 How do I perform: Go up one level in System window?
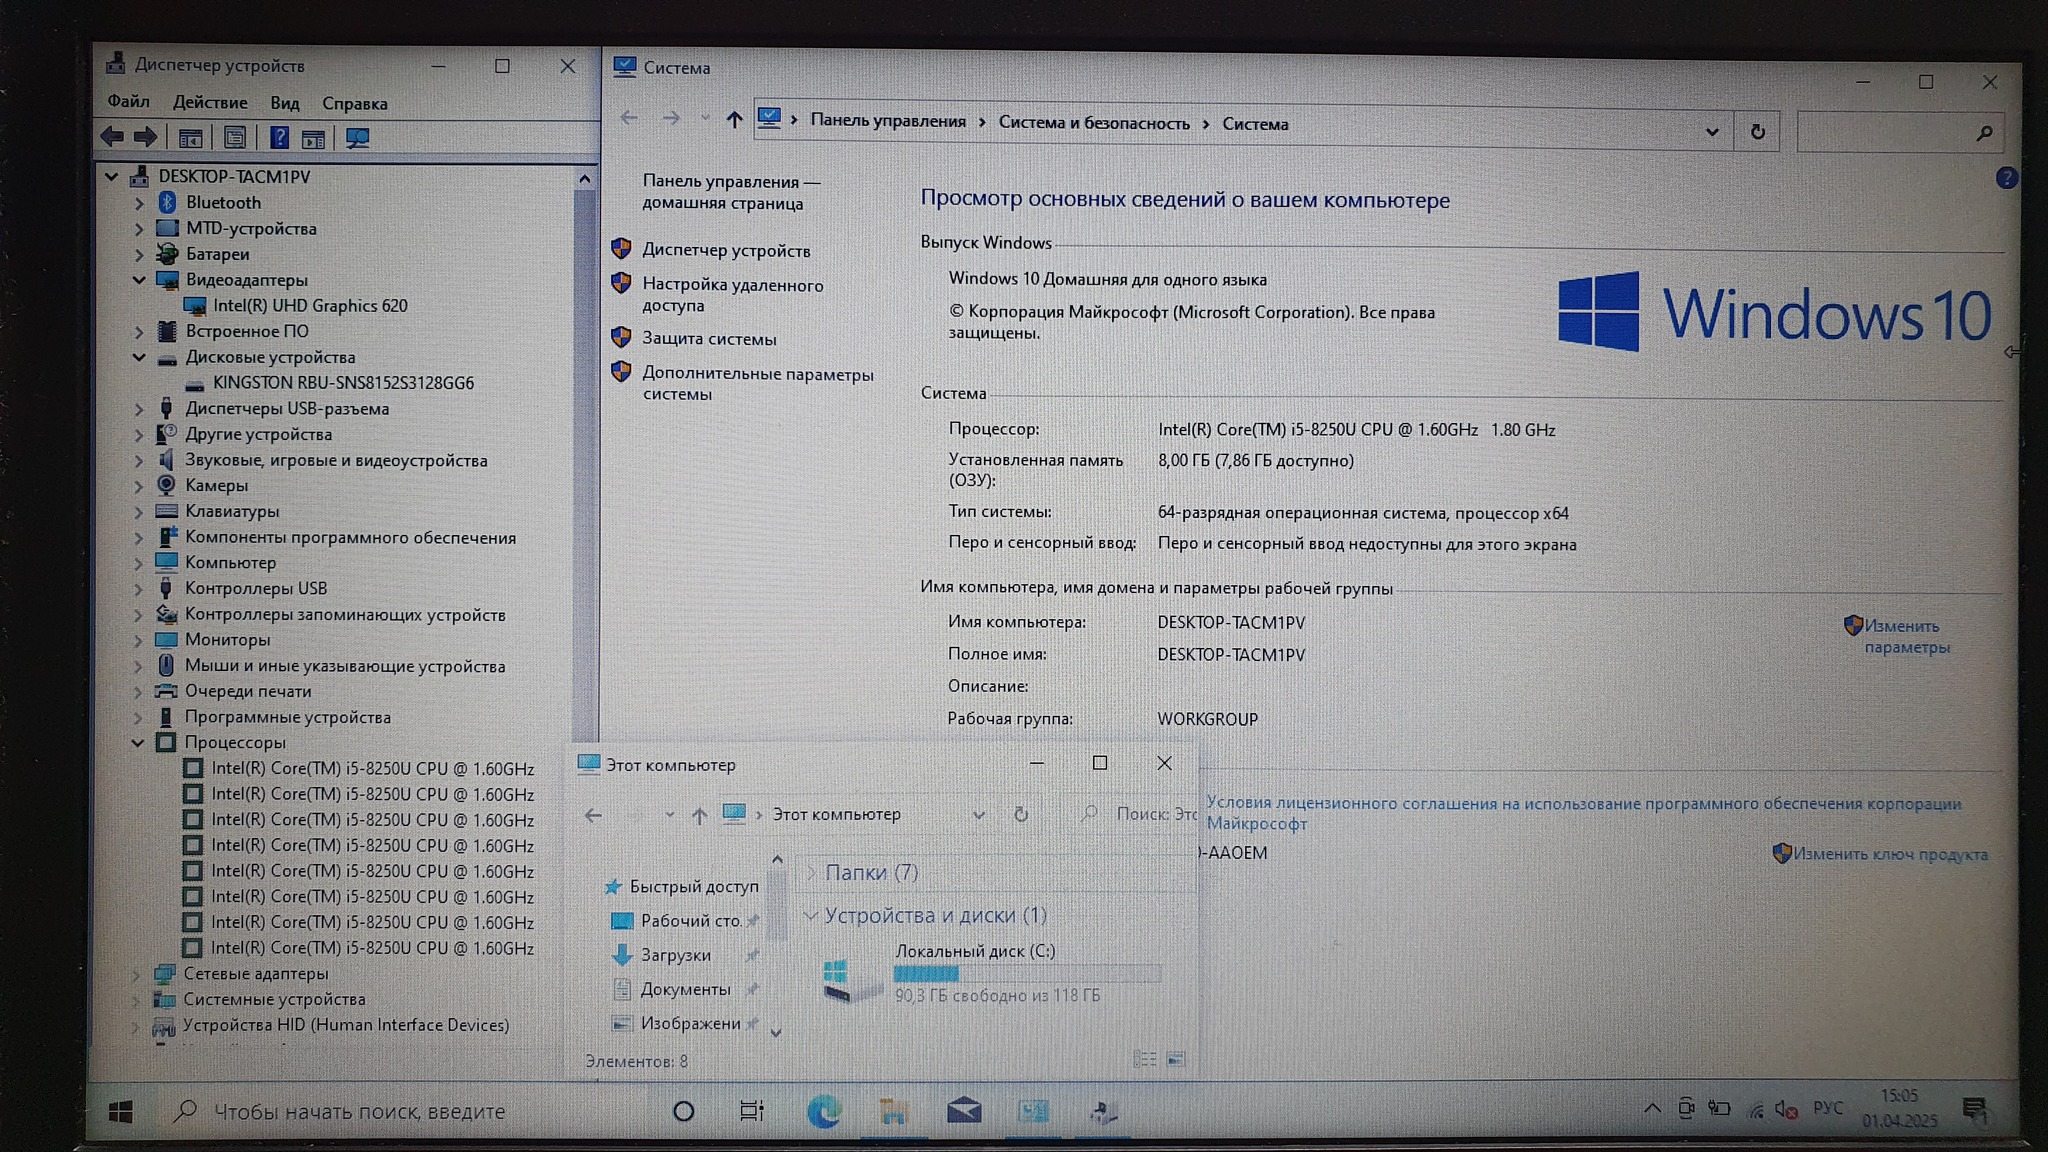[734, 120]
